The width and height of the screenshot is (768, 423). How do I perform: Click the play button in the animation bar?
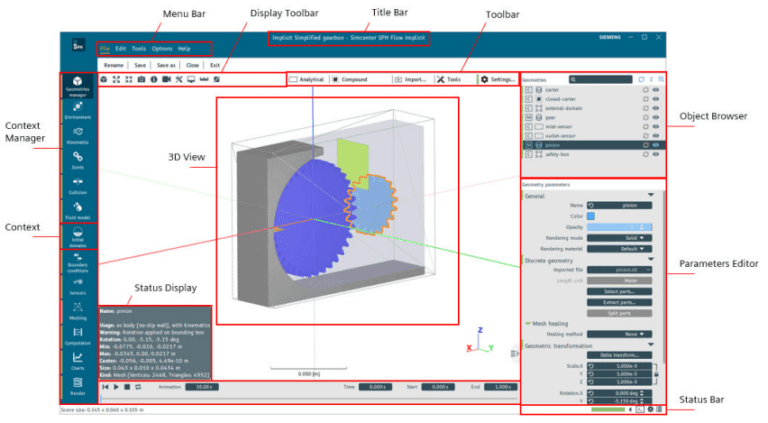pyautogui.click(x=117, y=386)
